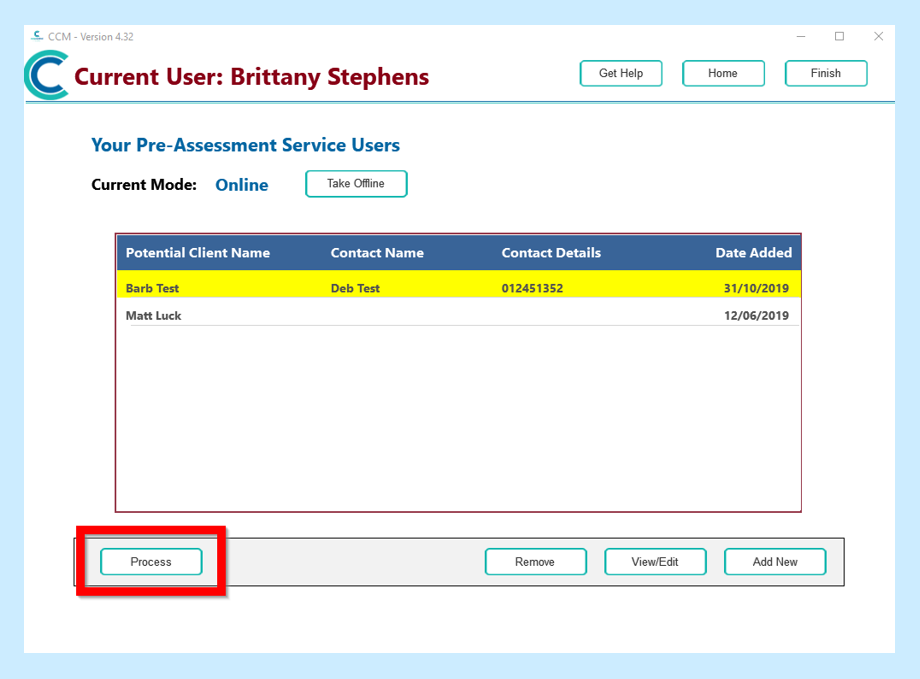Open View/Edit for selected client
Screen dimensions: 920x679
click(x=655, y=562)
